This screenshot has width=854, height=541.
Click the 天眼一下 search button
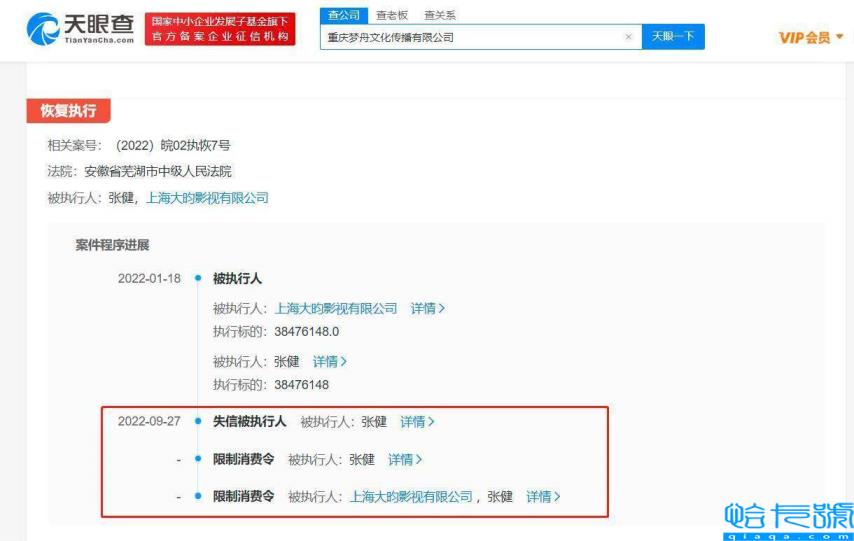coord(673,37)
